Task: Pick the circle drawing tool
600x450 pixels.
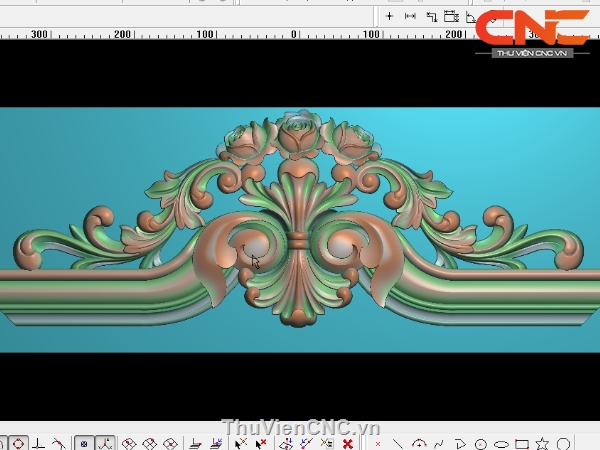Action: coord(481,443)
